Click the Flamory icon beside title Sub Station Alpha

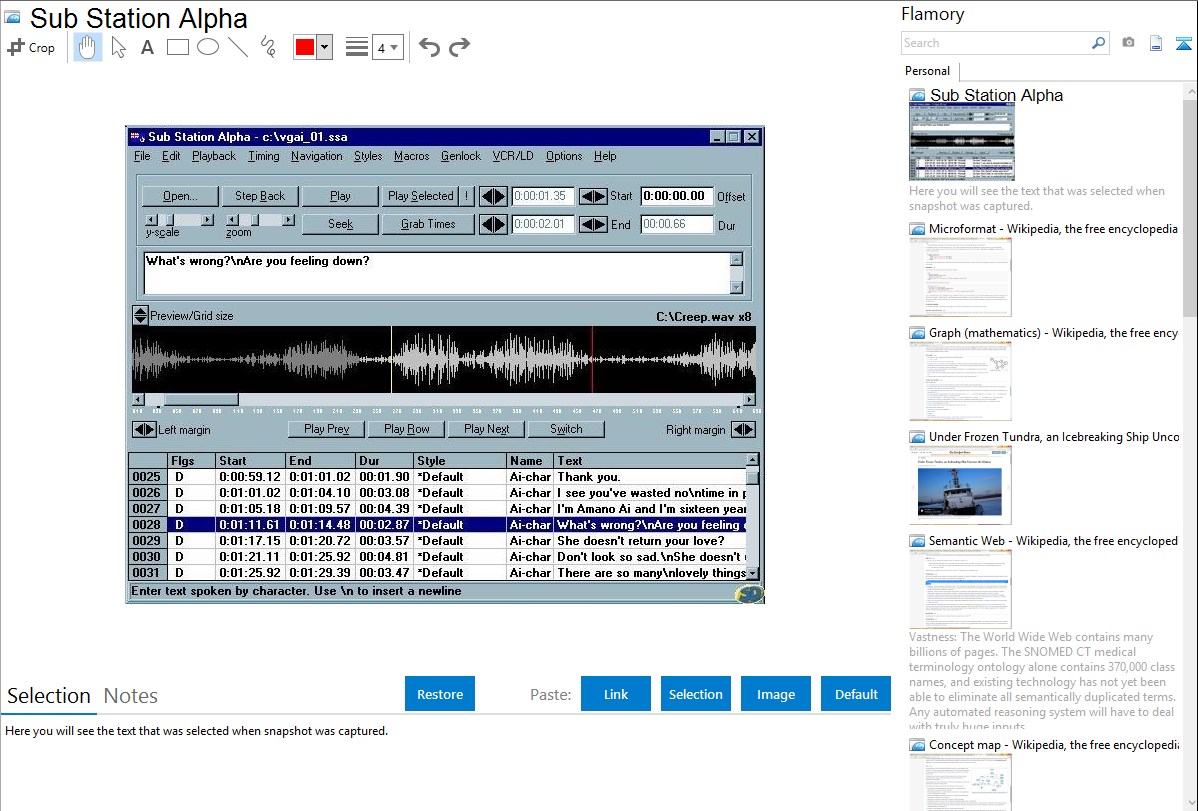coord(13,17)
